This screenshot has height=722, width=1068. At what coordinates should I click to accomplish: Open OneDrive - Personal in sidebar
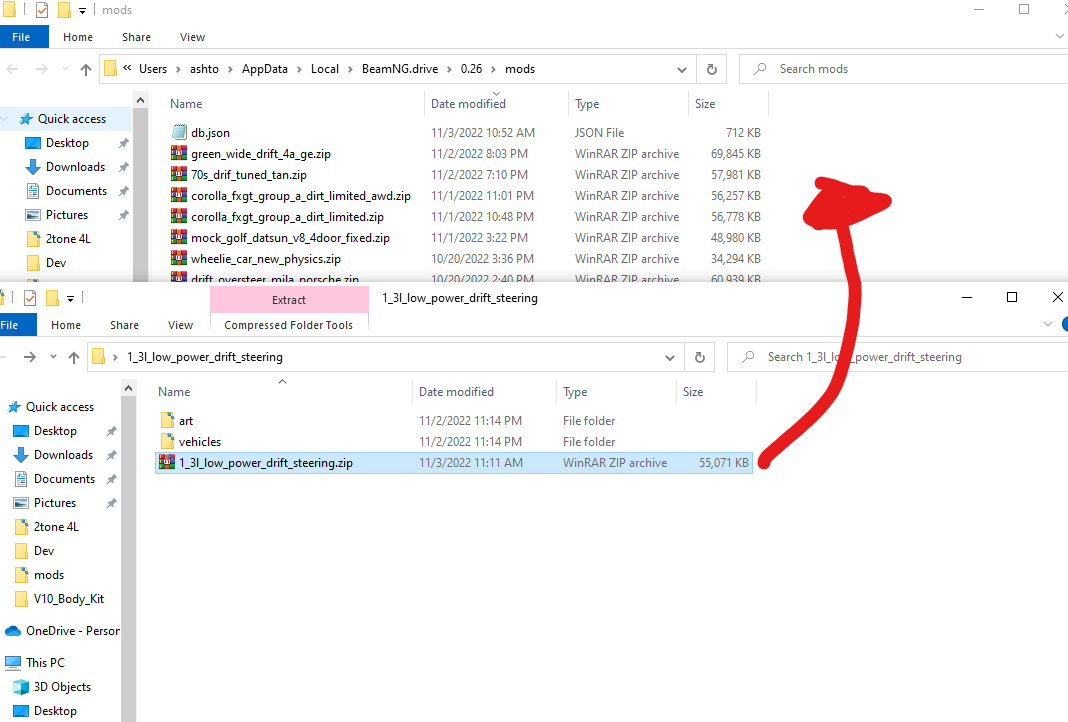[x=72, y=631]
